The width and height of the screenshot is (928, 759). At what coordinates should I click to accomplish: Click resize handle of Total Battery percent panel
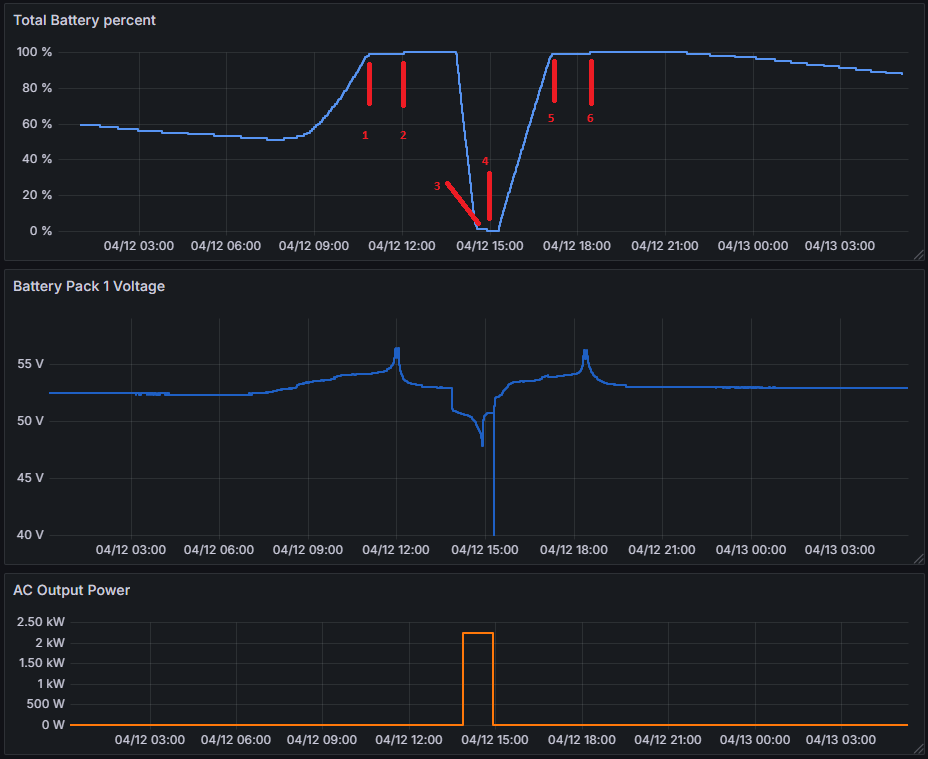point(919,255)
